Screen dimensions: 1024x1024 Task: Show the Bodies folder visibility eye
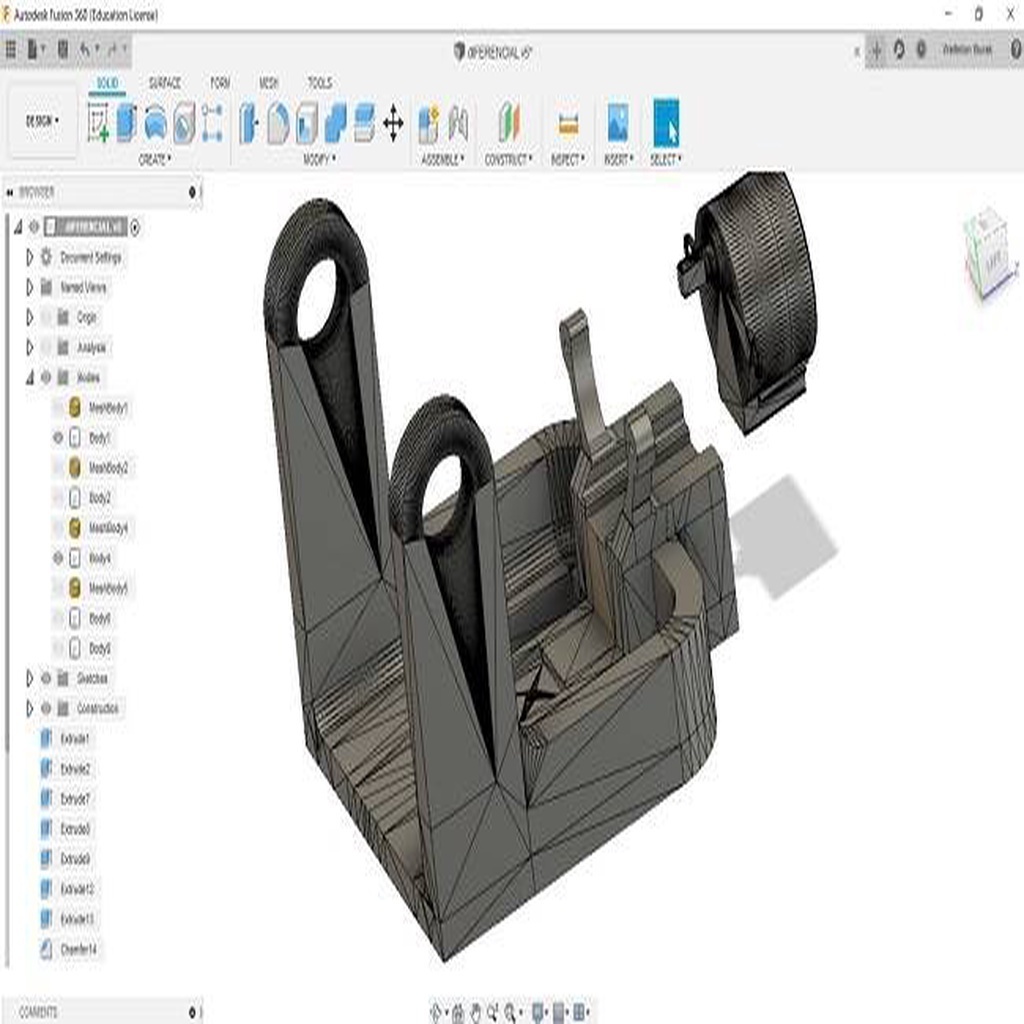[x=45, y=377]
